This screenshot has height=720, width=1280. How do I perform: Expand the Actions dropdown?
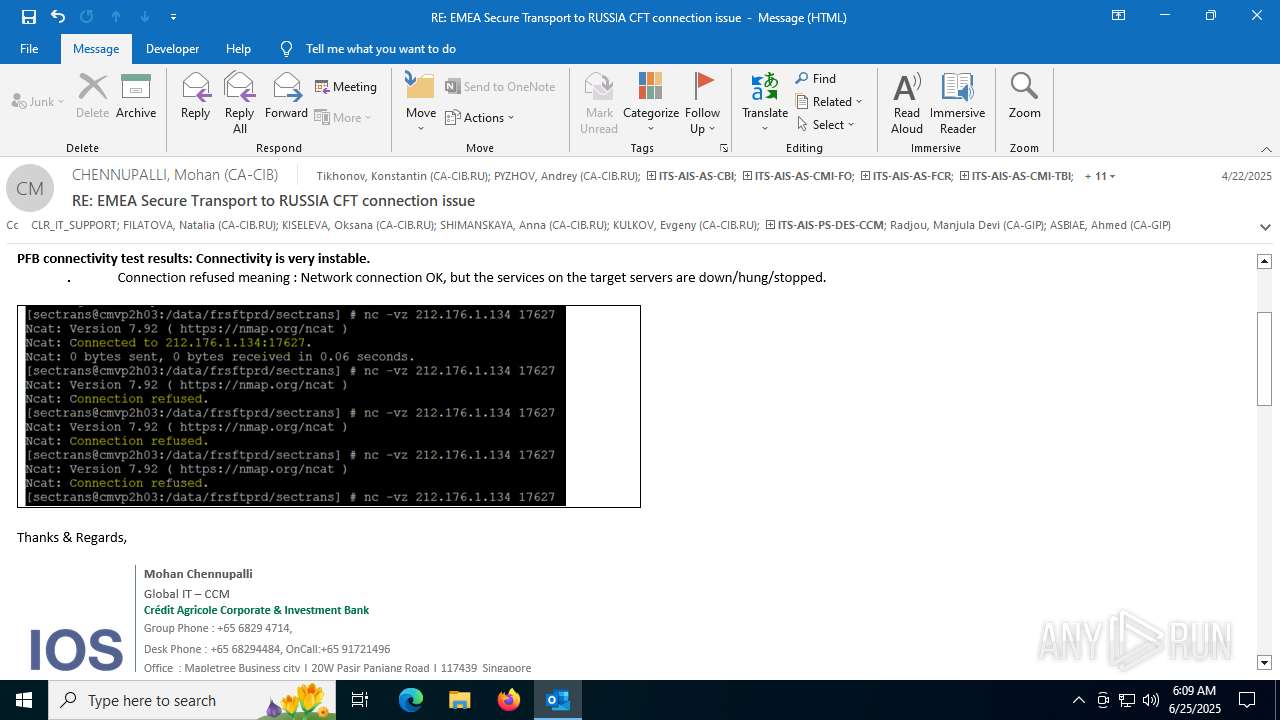pos(480,118)
